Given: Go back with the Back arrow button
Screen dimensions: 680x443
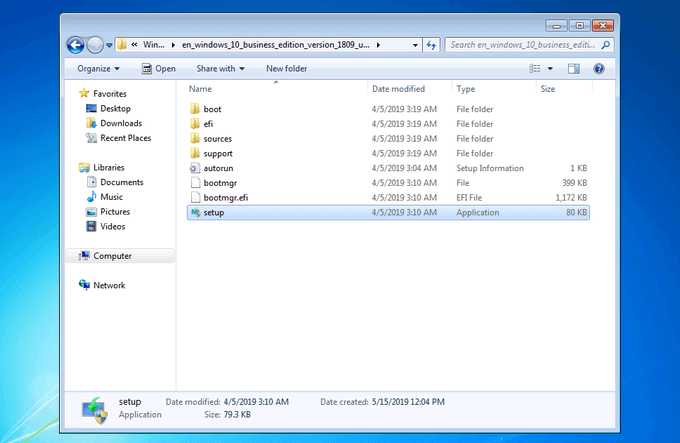Looking at the screenshot, I should [75, 45].
